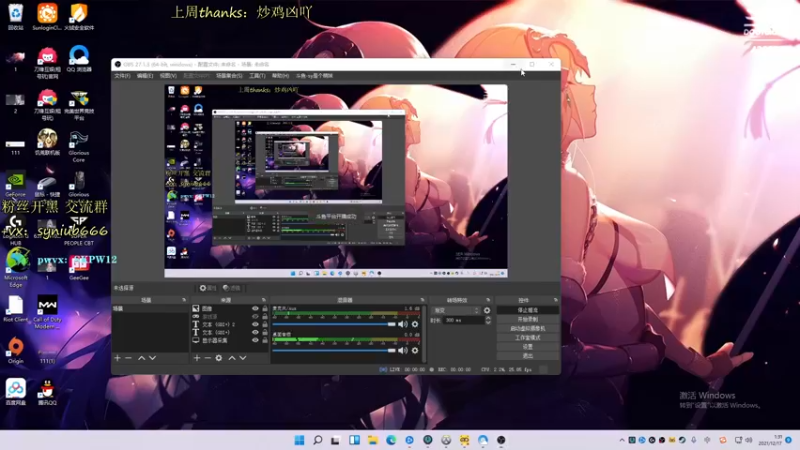Adjust the first mixer track volume slider
This screenshot has width=800, height=450.
tap(334, 324)
